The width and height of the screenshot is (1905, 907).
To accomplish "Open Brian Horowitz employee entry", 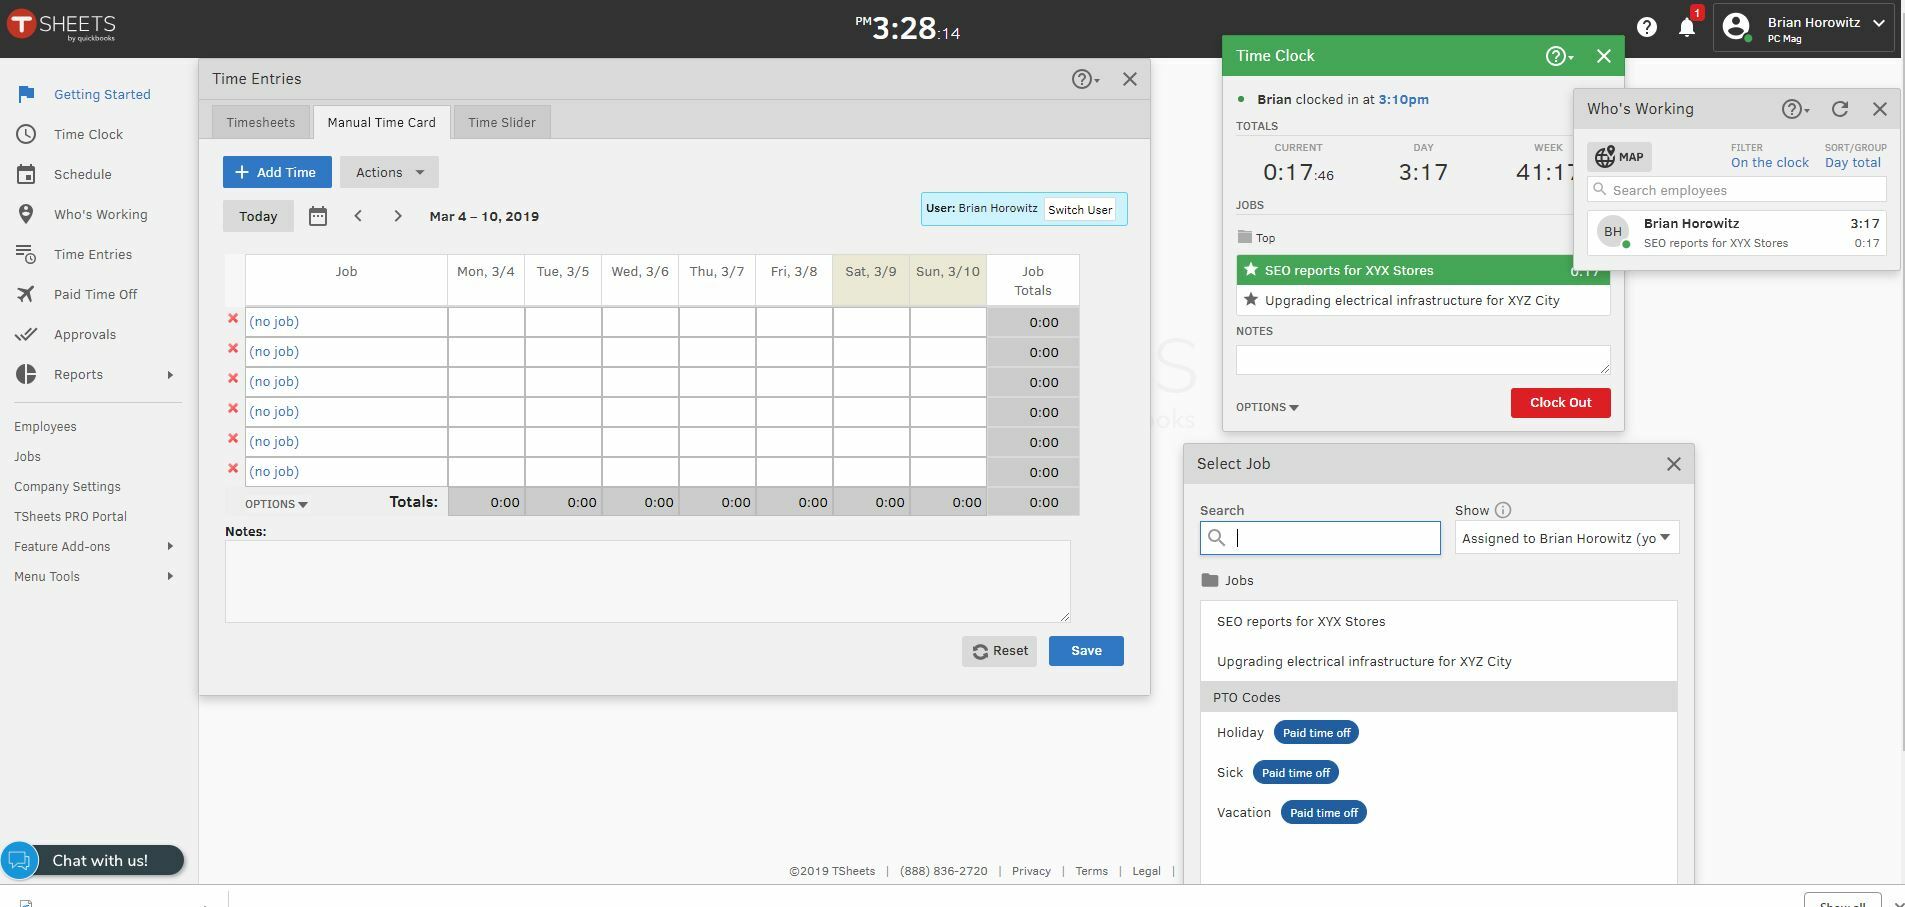I will 1737,233.
